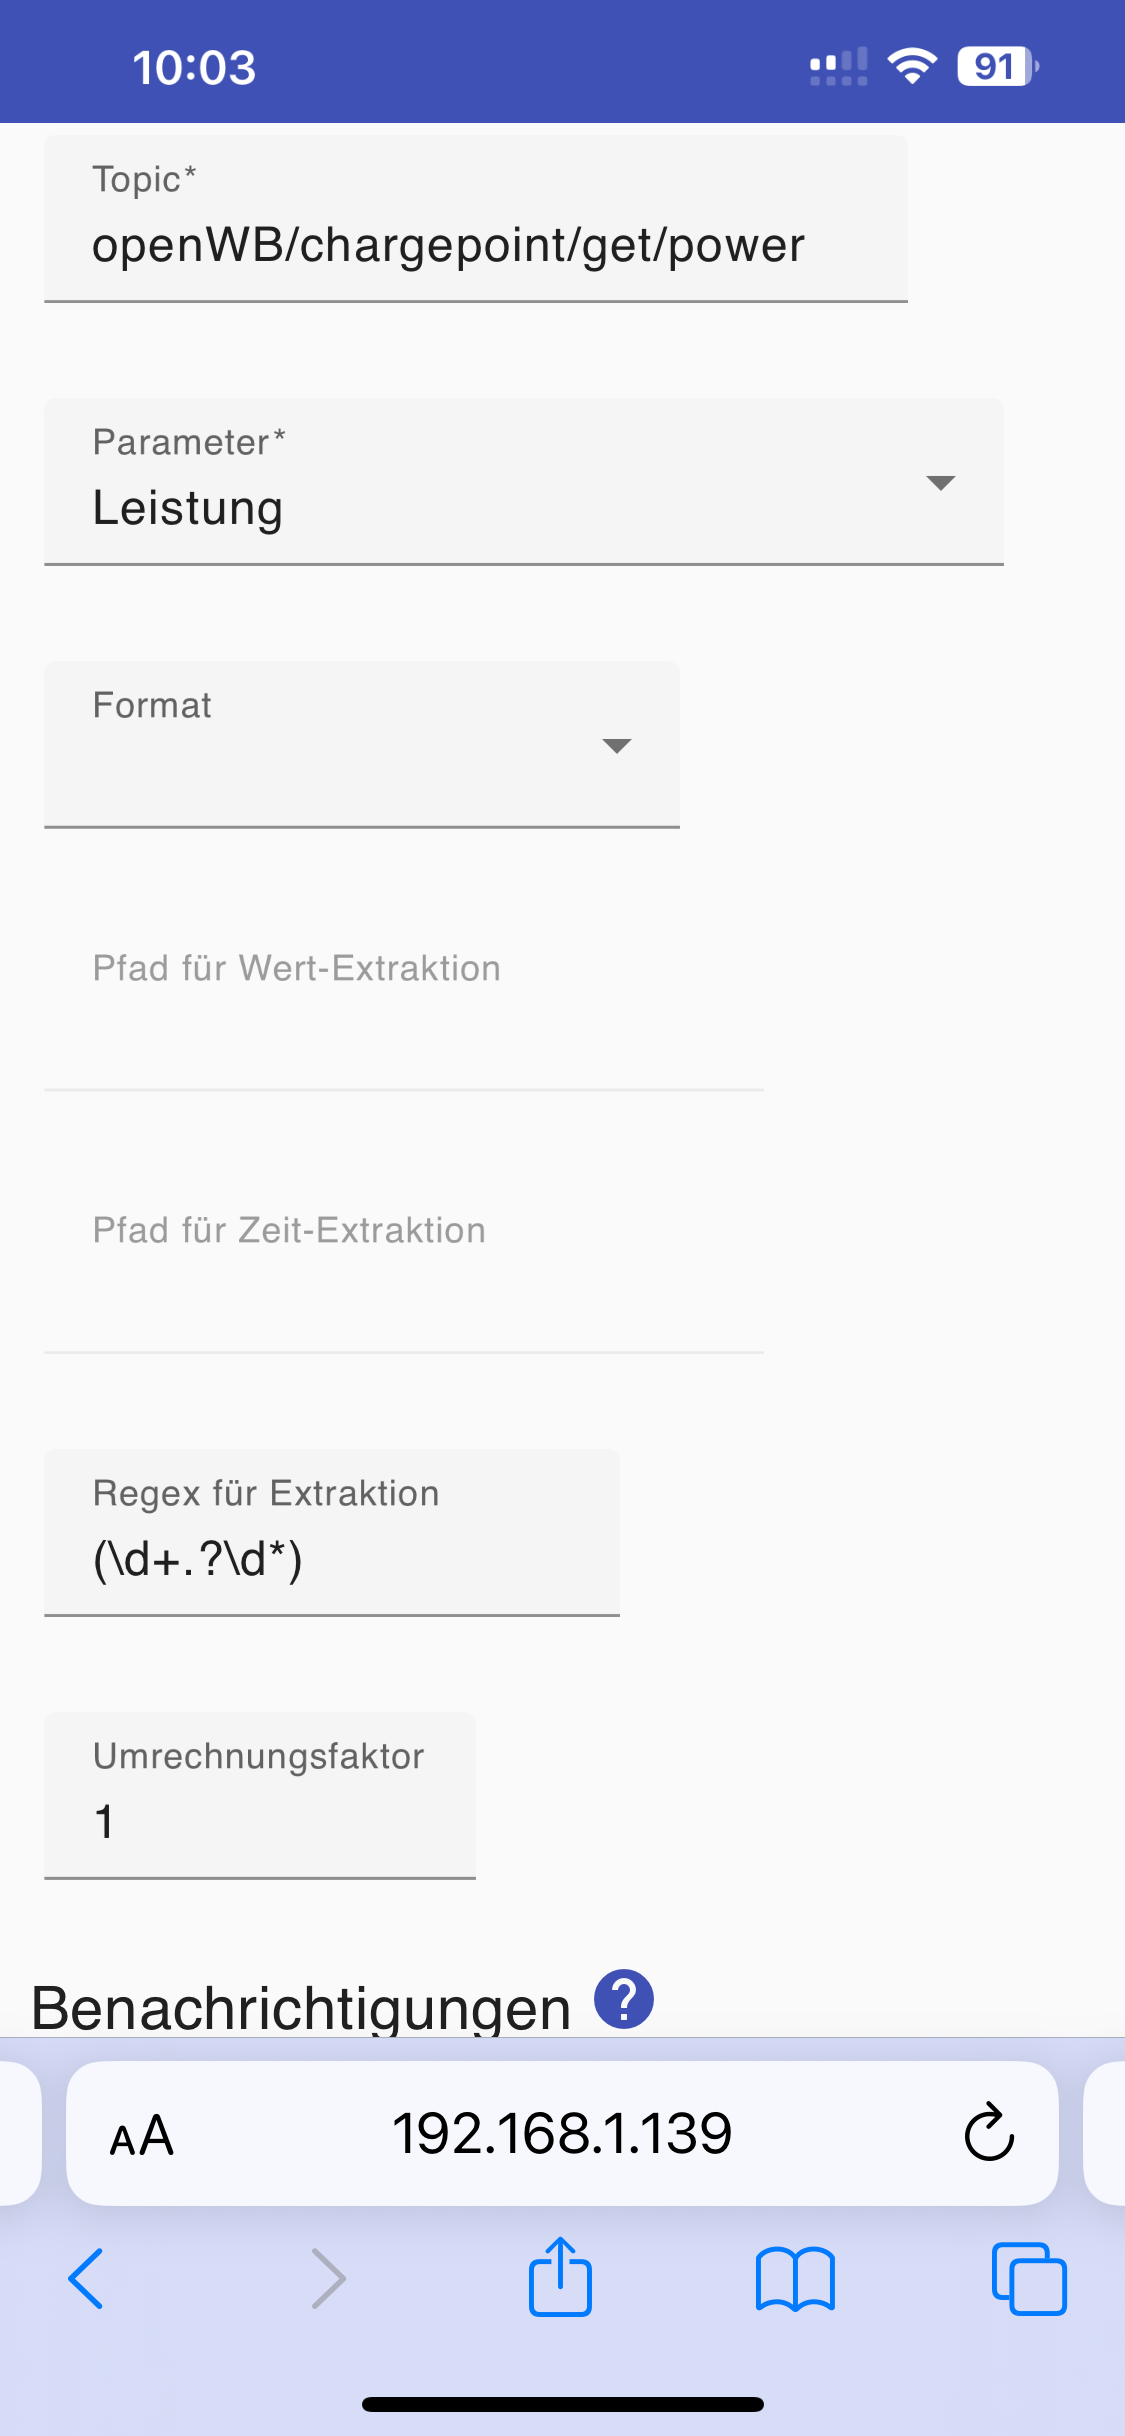The height and width of the screenshot is (2436, 1125).
Task: Click the Pfad für Wert-Extraktion field
Action: tap(403, 1030)
